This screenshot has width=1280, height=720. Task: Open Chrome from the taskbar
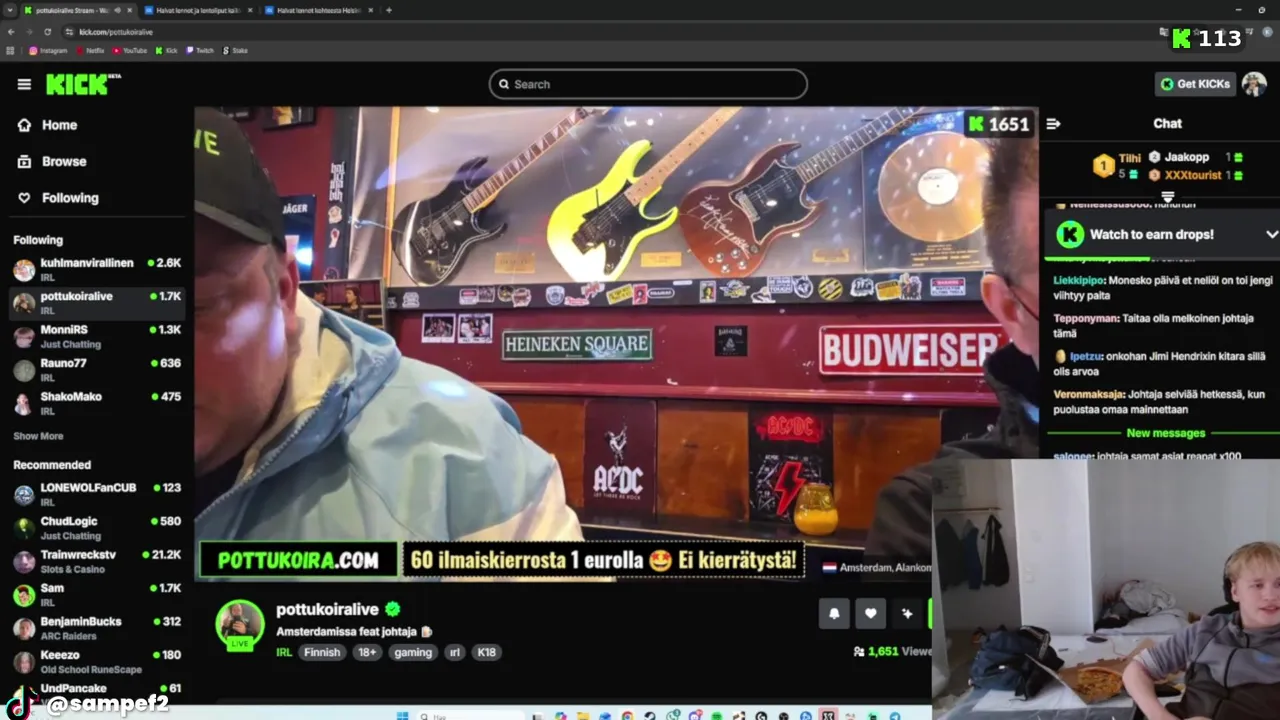click(627, 715)
